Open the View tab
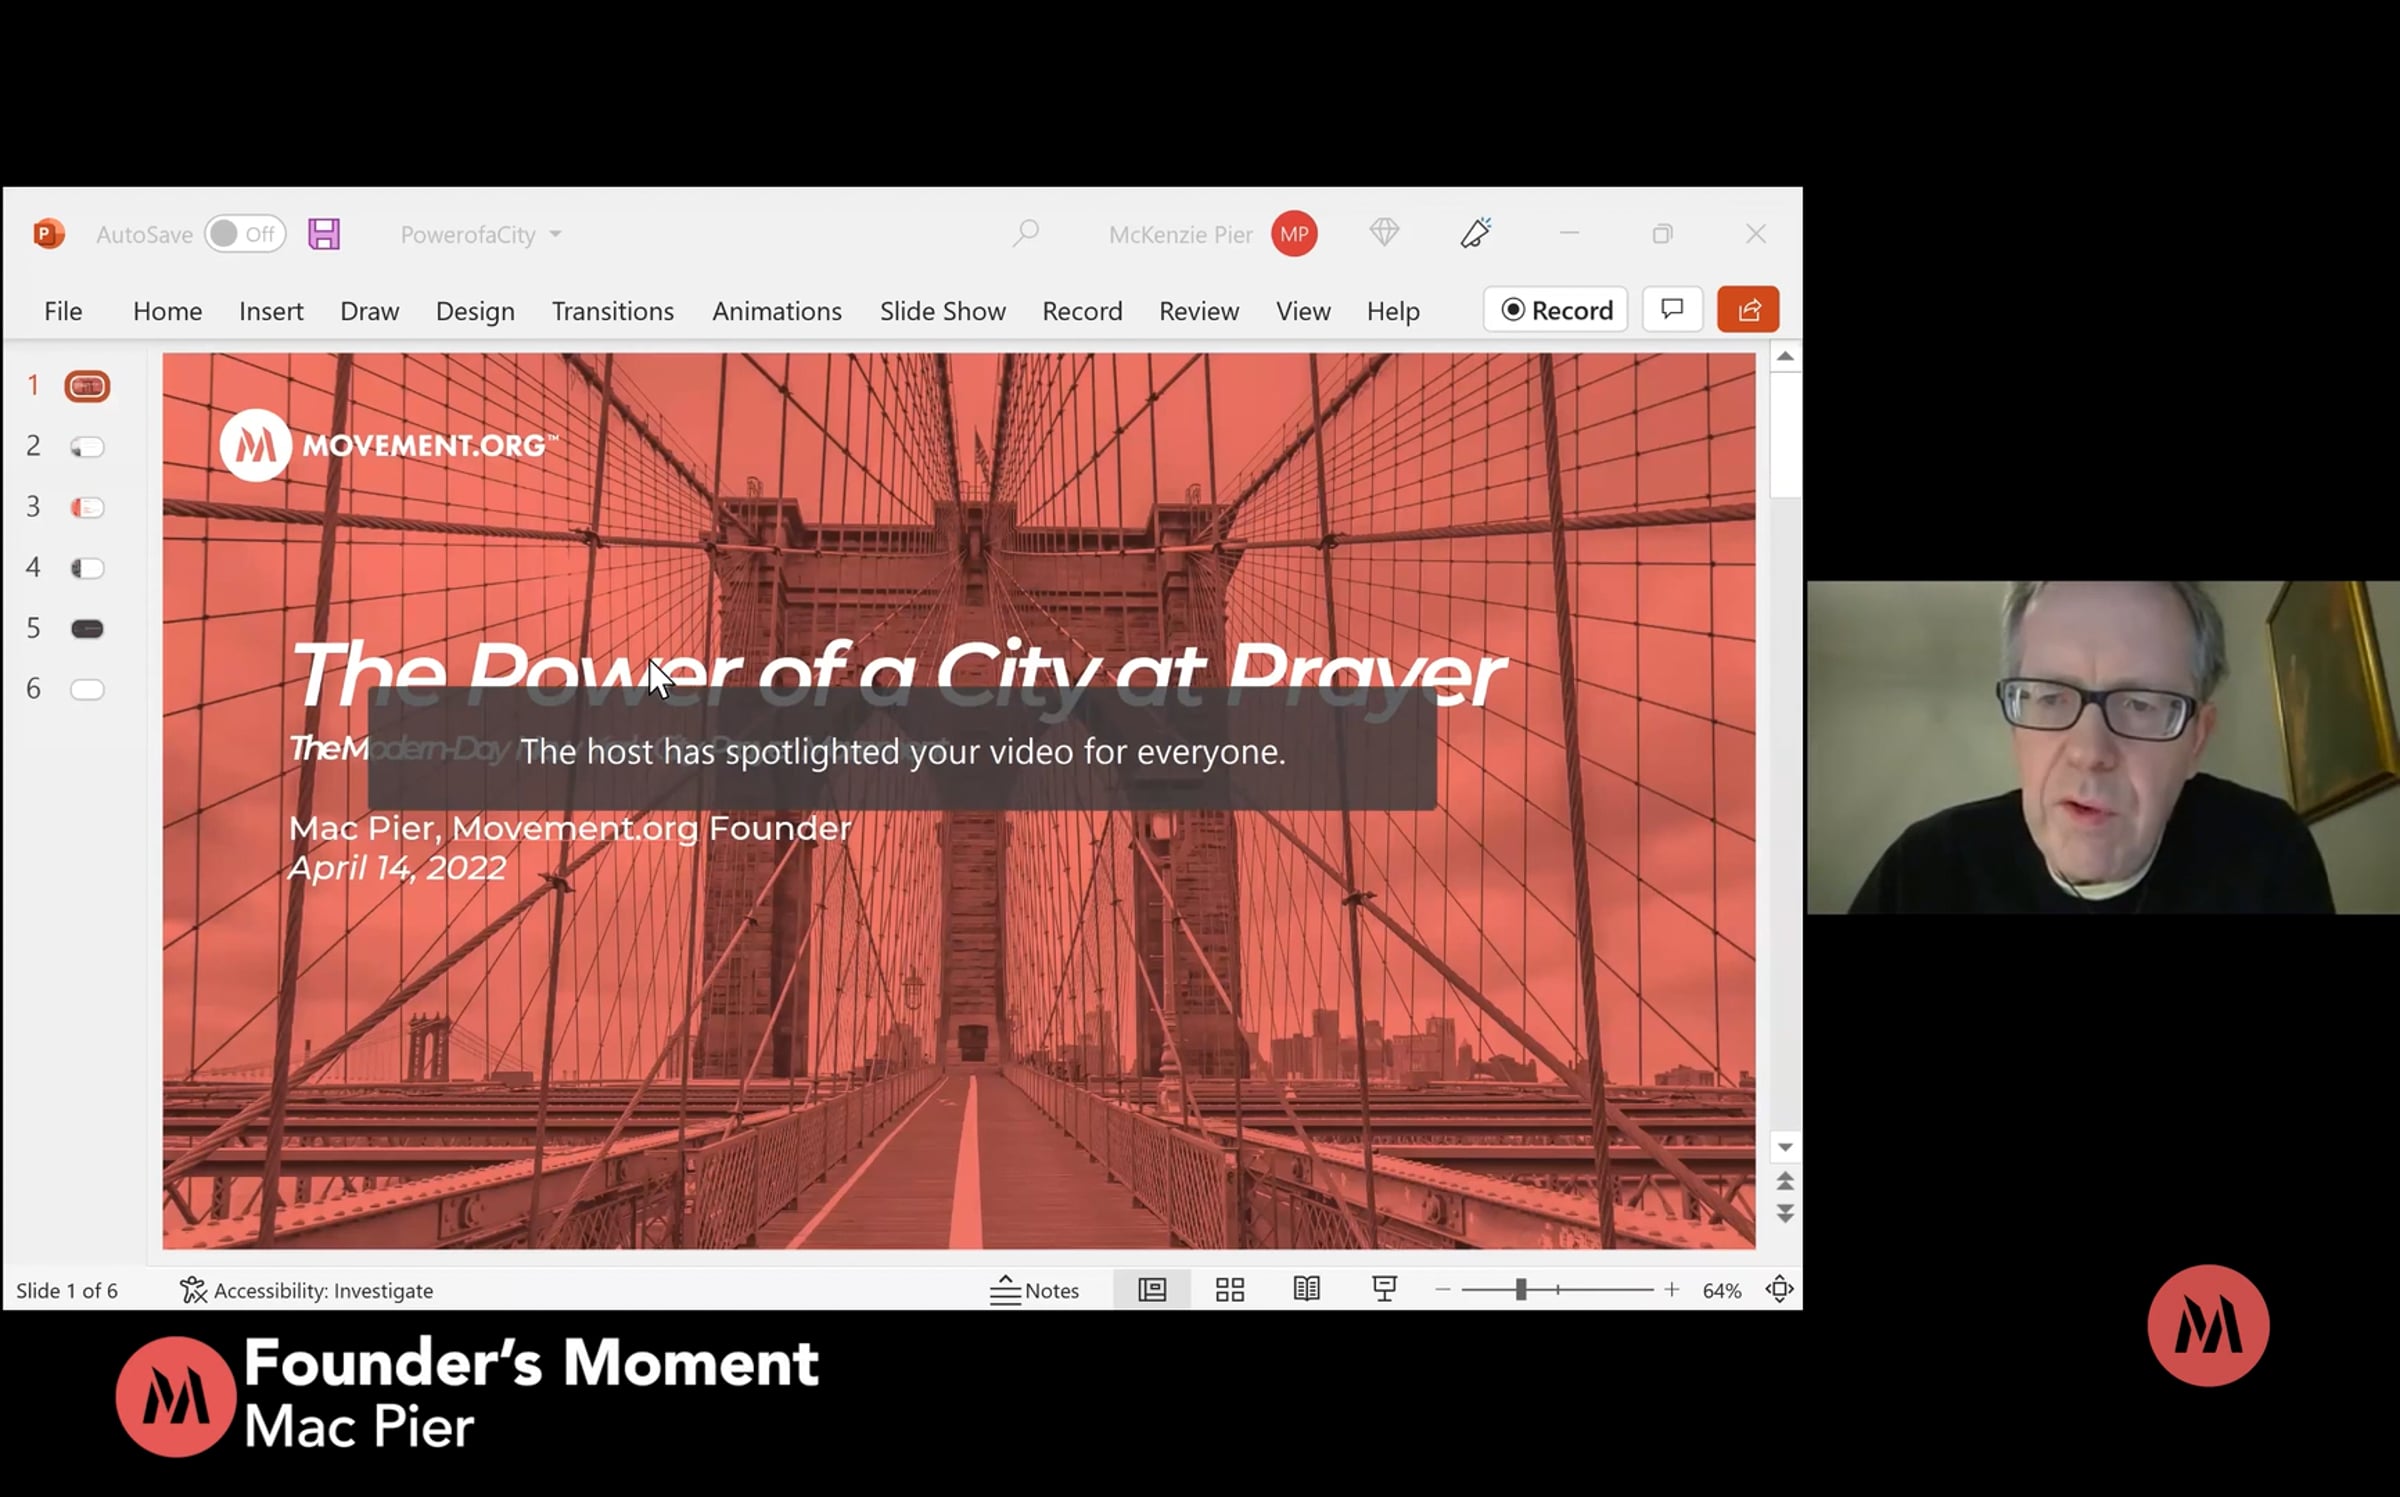This screenshot has width=2400, height=1497. 1303,311
